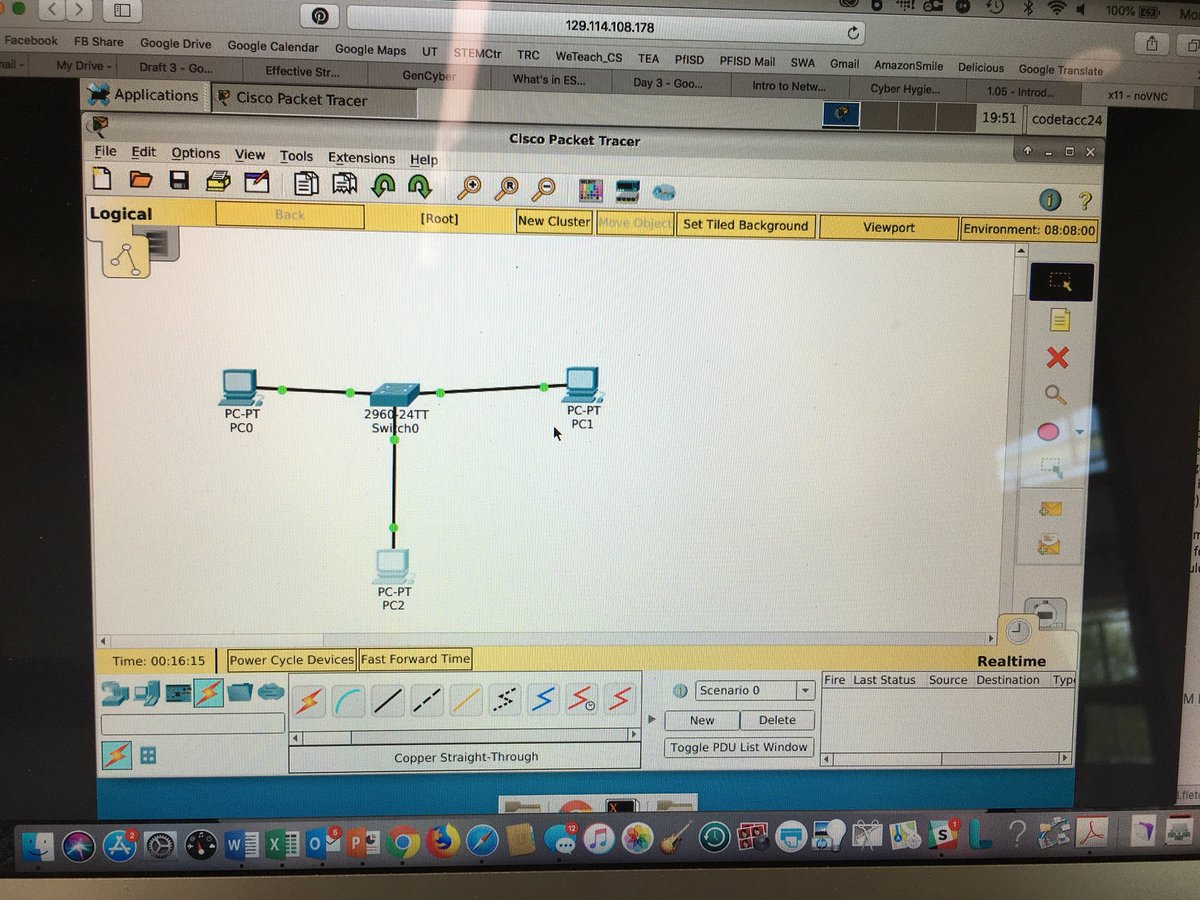This screenshot has width=1200, height=900.
Task: Click the Print icon in toolbar
Action: point(218,182)
